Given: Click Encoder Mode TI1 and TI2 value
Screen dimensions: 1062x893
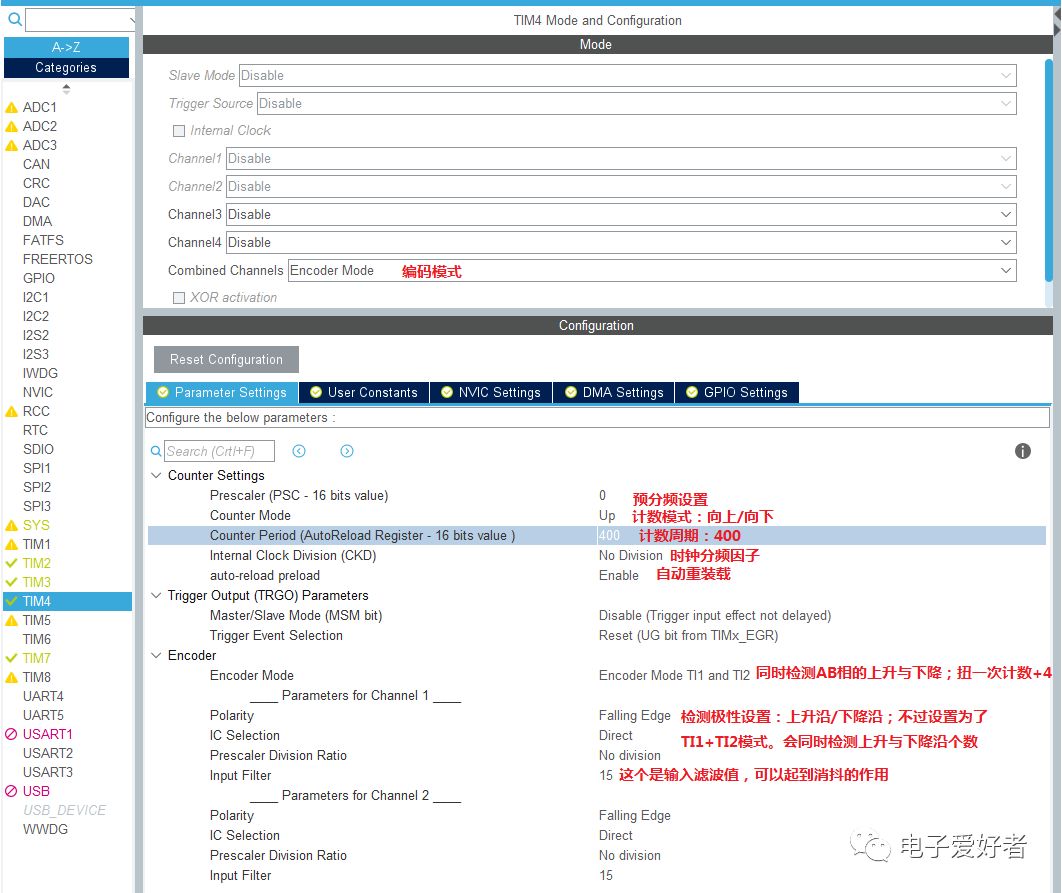Looking at the screenshot, I should [x=674, y=676].
